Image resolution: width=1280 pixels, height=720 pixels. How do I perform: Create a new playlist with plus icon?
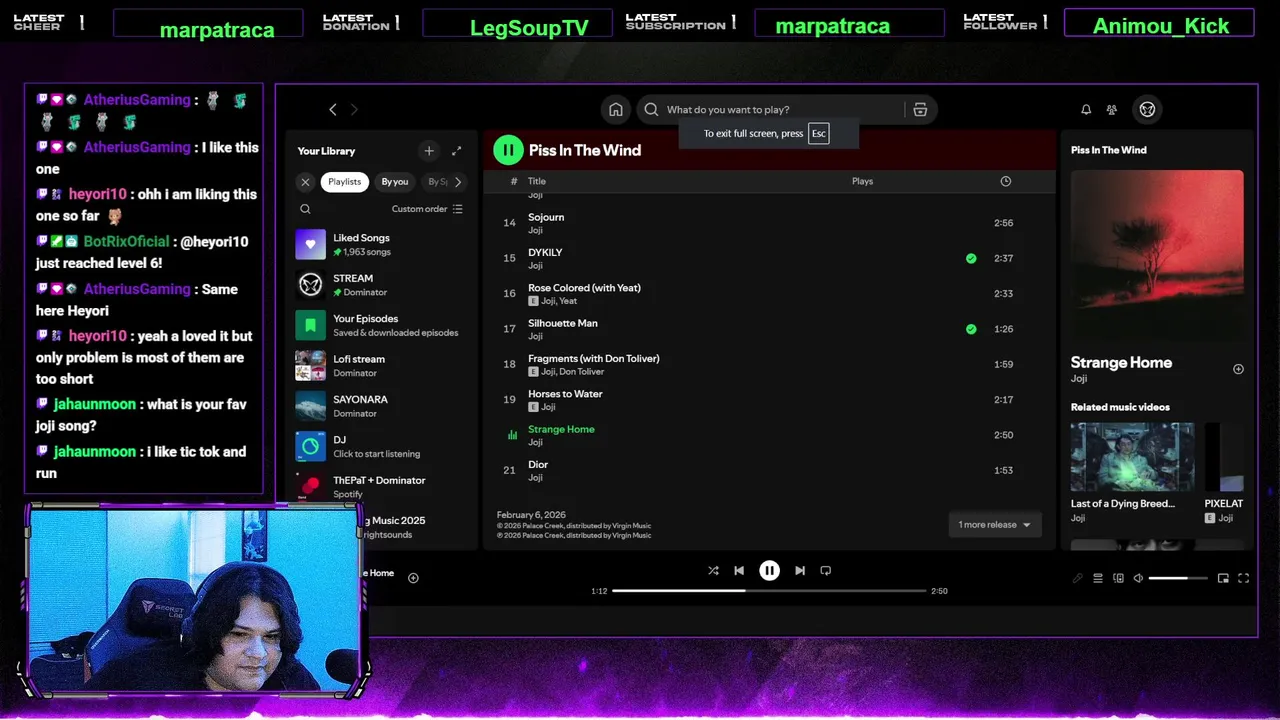[429, 151]
